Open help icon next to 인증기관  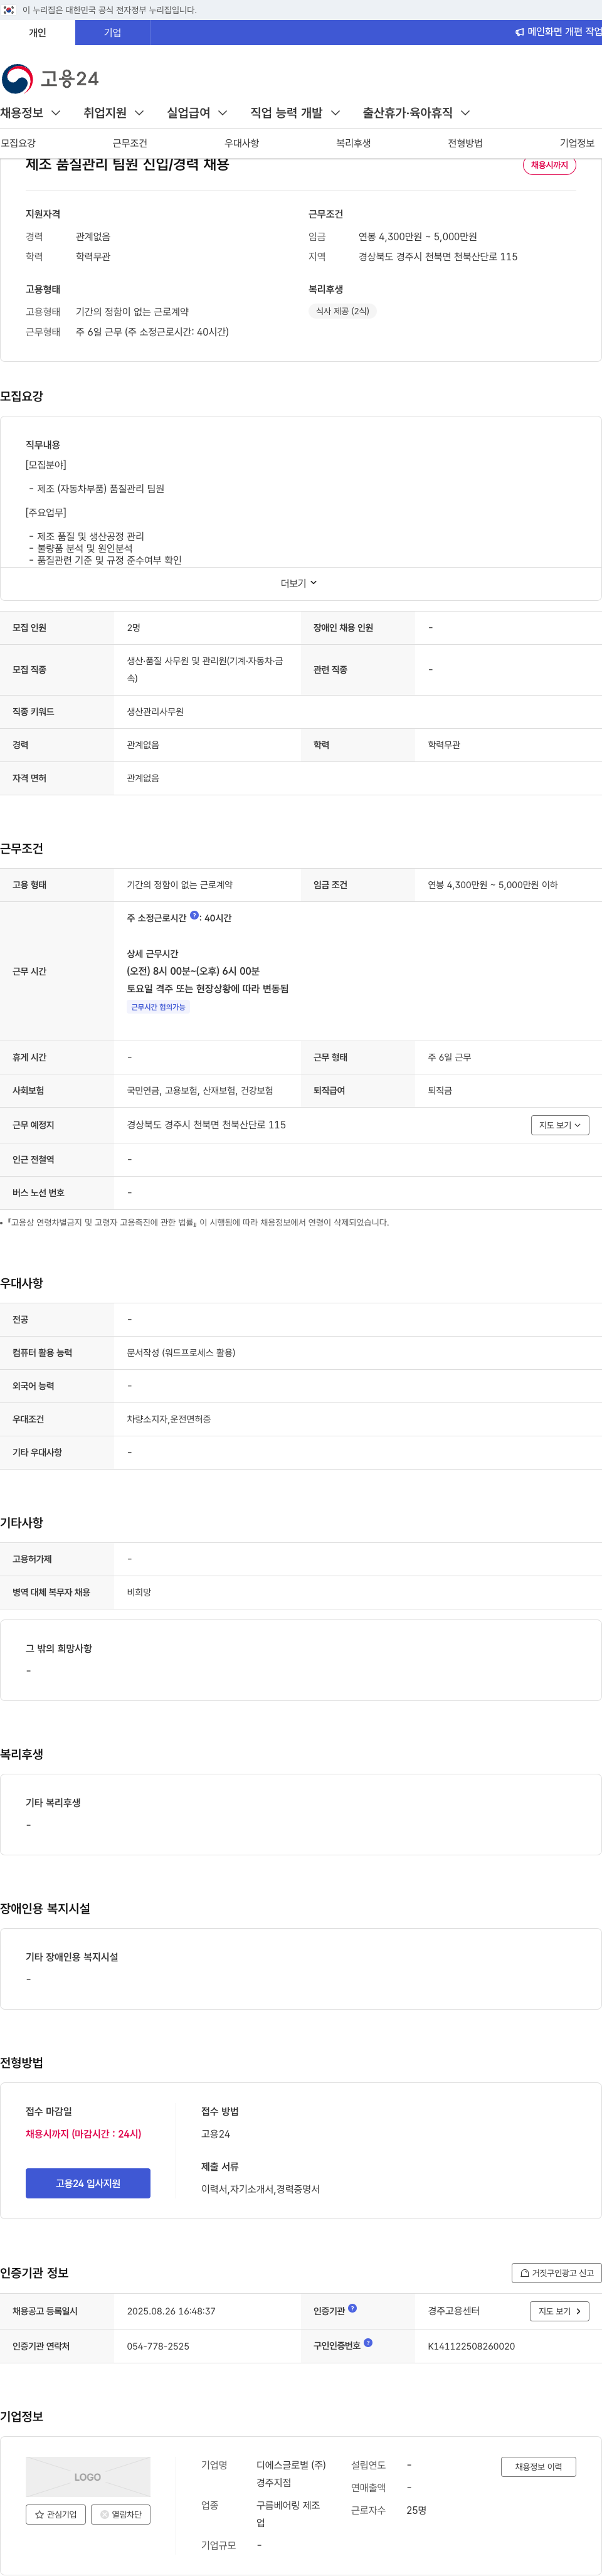[352, 2309]
